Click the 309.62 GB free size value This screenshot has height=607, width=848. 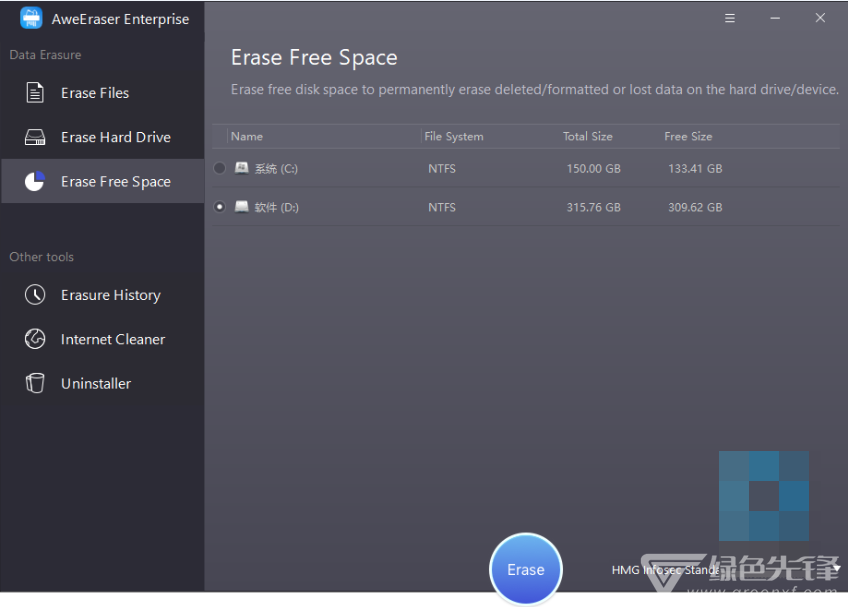(x=695, y=207)
